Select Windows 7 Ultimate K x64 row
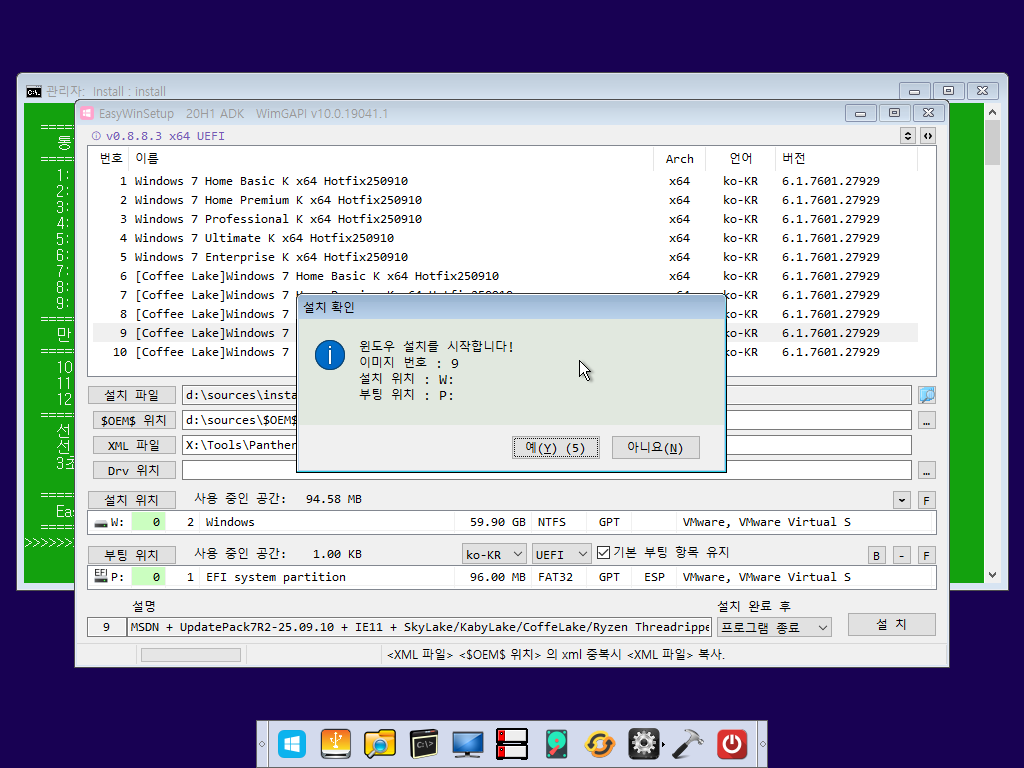The image size is (1024, 768). [x=505, y=238]
